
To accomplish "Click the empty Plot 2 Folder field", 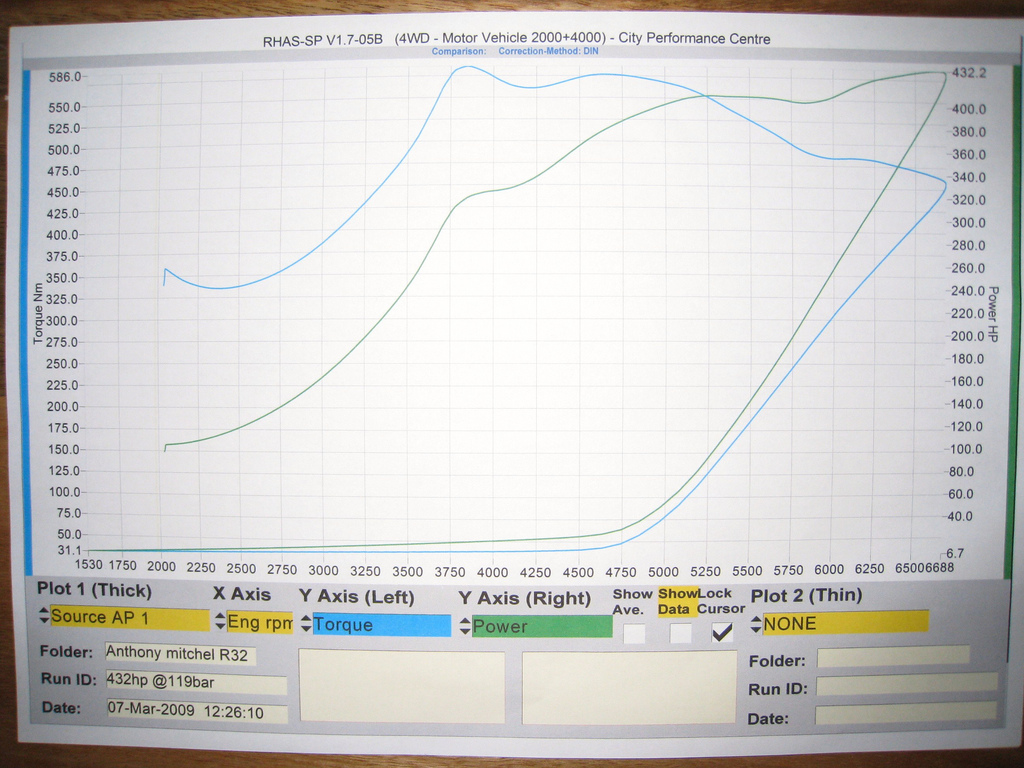I will coord(892,656).
